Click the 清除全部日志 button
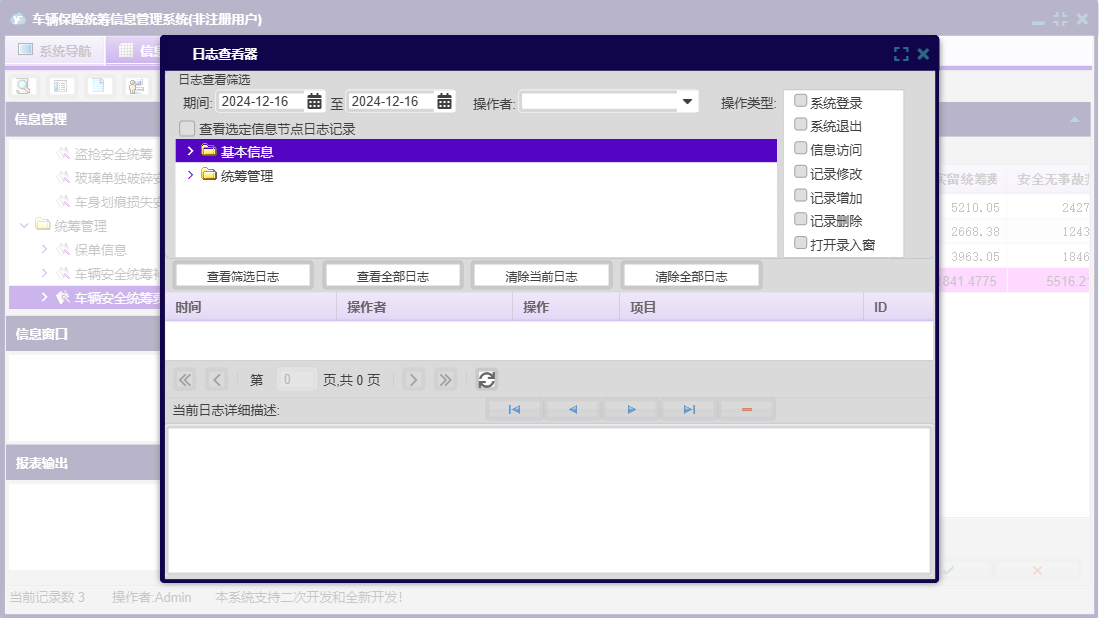 (691, 276)
